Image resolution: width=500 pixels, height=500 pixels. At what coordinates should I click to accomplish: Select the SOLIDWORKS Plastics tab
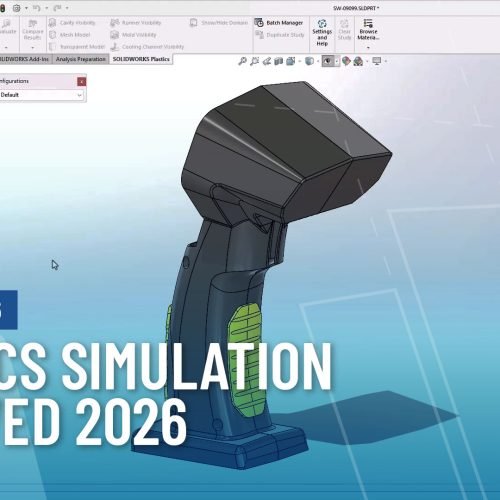click(x=141, y=59)
